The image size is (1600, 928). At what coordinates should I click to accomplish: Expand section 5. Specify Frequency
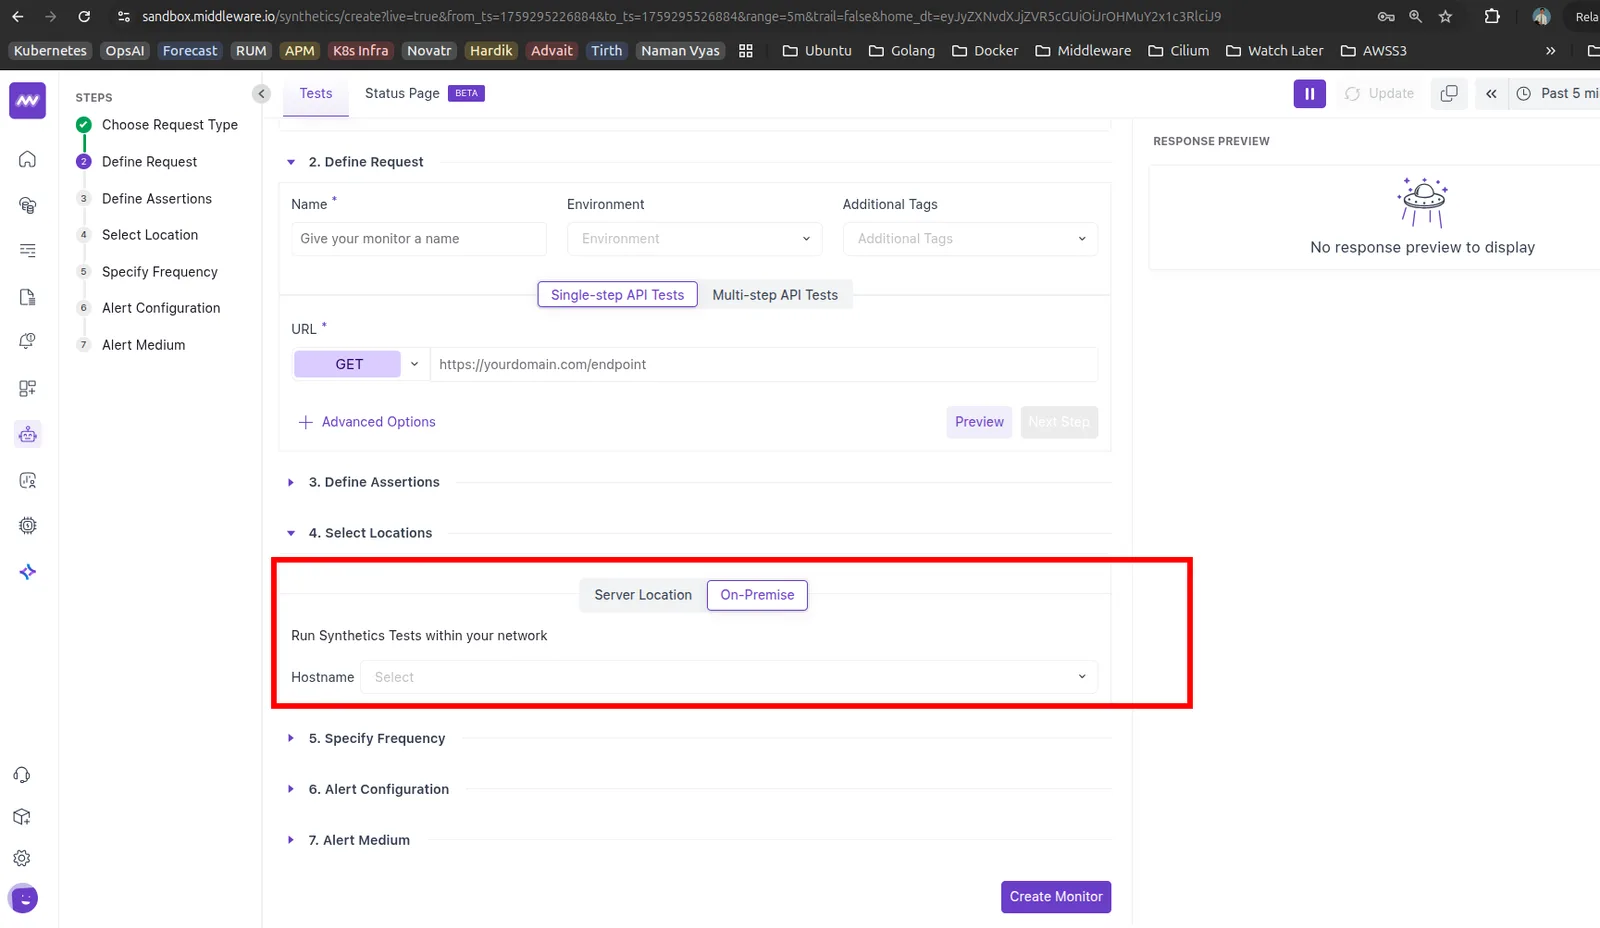(376, 738)
